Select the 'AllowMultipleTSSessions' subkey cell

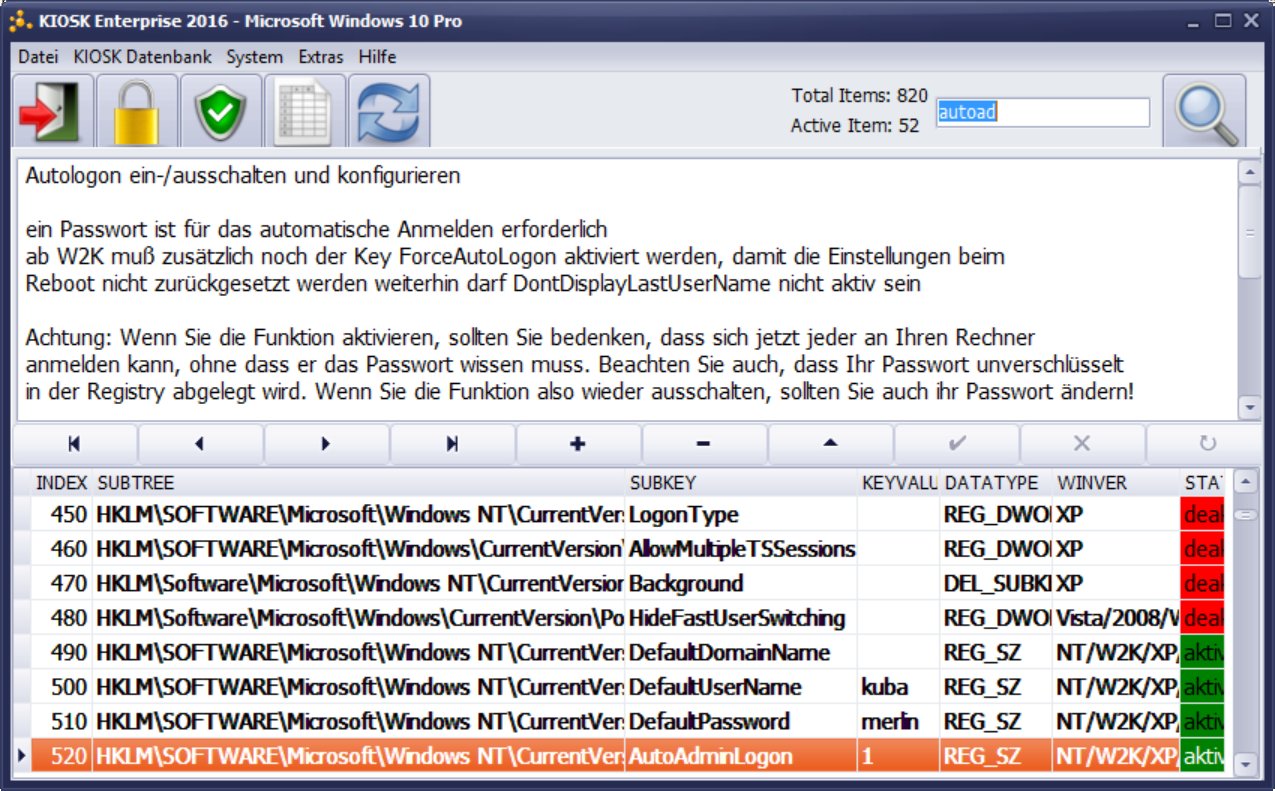(x=742, y=549)
